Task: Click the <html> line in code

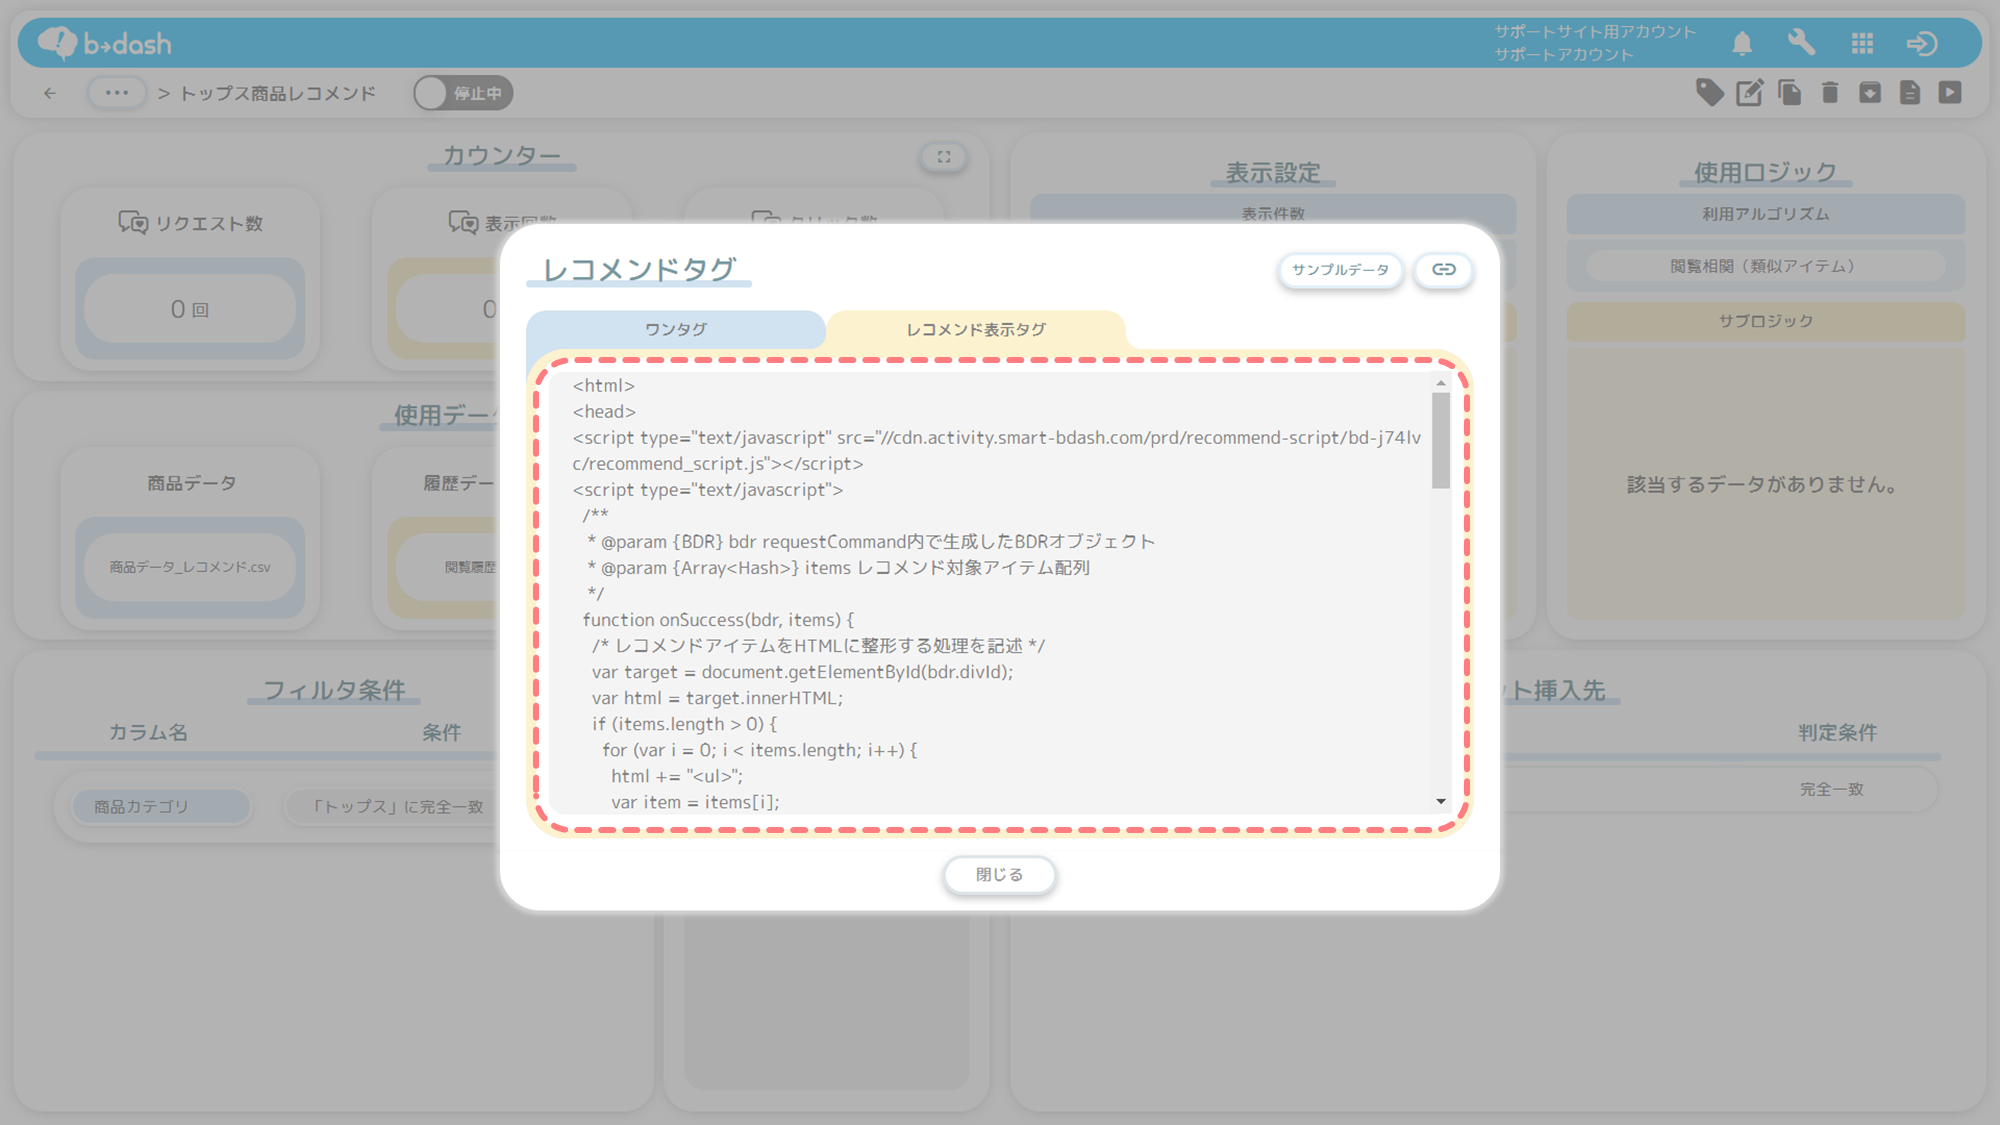Action: tap(604, 386)
